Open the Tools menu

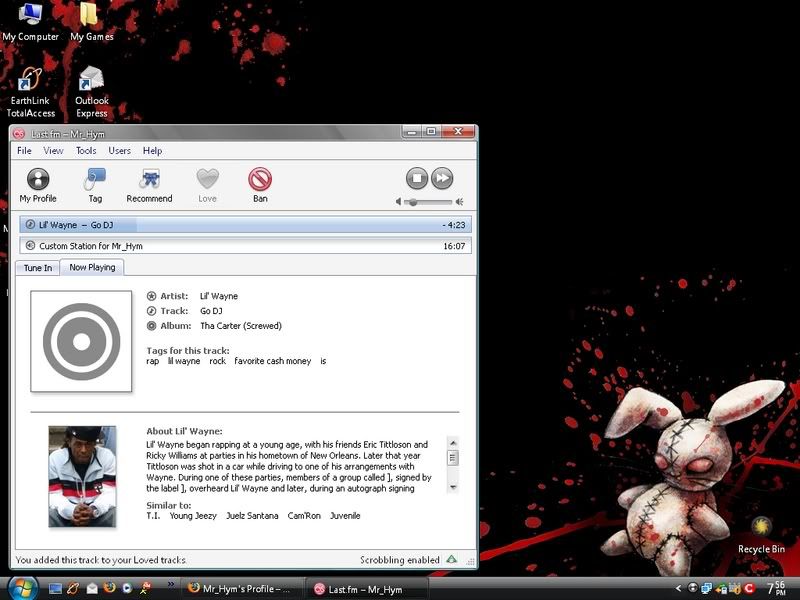pyautogui.click(x=86, y=151)
